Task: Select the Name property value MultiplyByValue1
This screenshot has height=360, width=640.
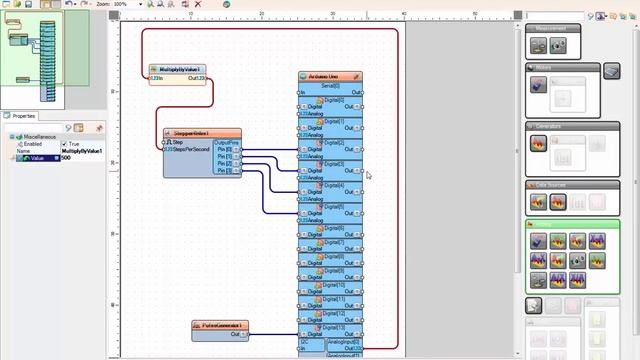Action: pos(82,151)
